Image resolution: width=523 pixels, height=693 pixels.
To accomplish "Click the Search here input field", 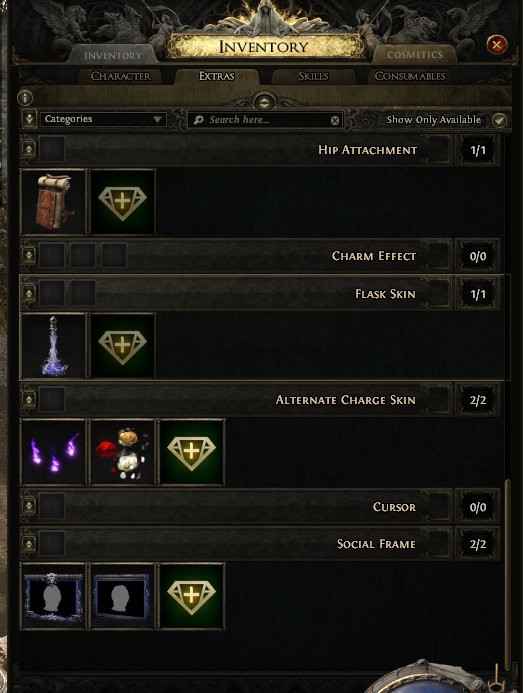I will coord(265,120).
